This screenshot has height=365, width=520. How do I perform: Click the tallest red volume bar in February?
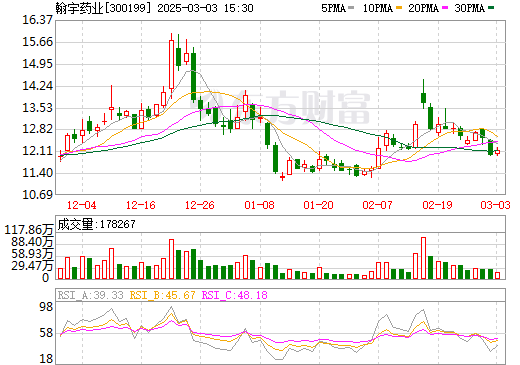(x=423, y=258)
